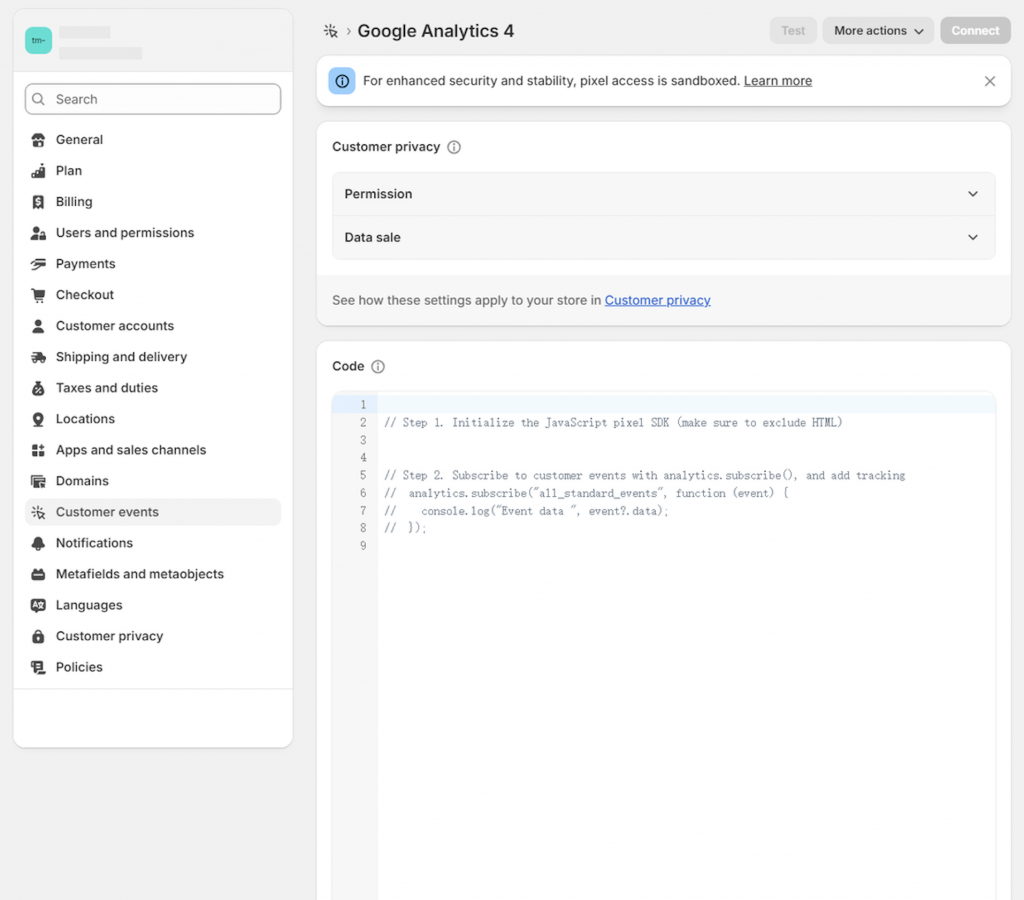The width and height of the screenshot is (1024, 900).
Task: Go to Plan settings
Action: [x=153, y=171]
